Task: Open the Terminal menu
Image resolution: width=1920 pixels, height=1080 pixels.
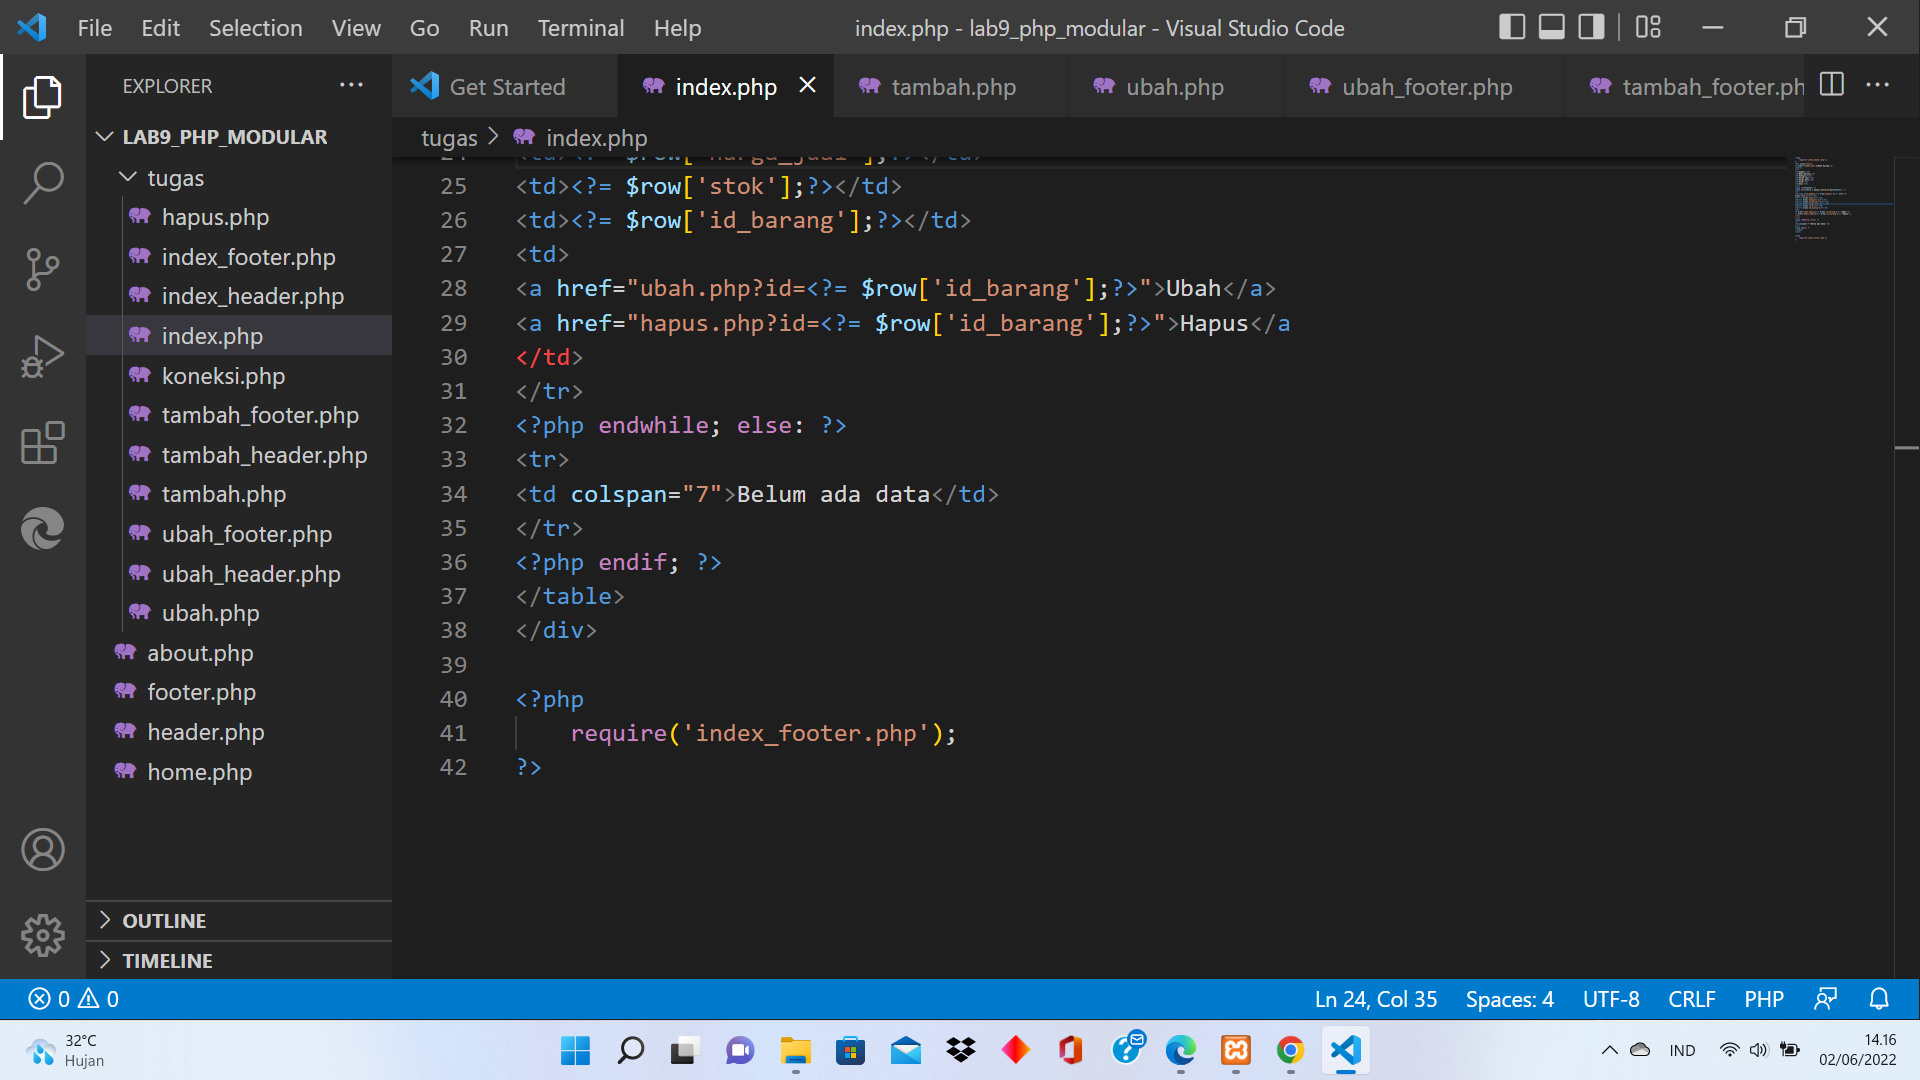Action: tap(580, 28)
